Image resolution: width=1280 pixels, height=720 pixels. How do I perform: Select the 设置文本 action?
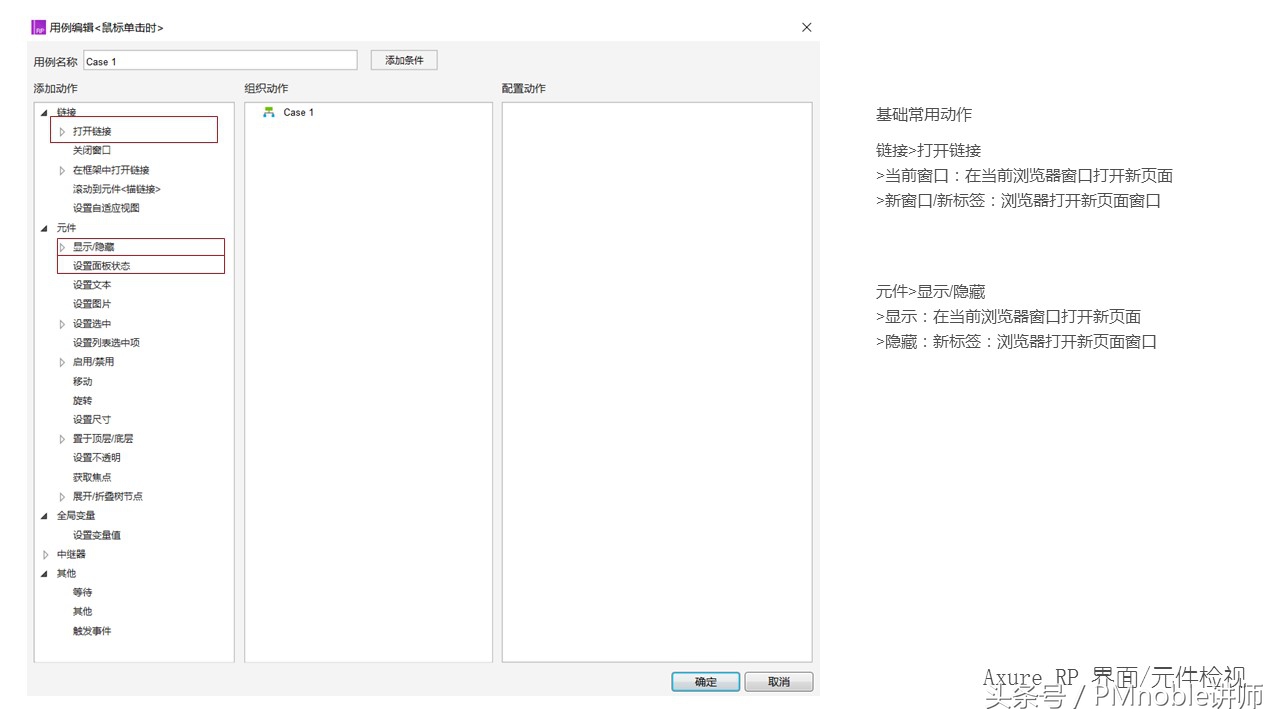91,284
